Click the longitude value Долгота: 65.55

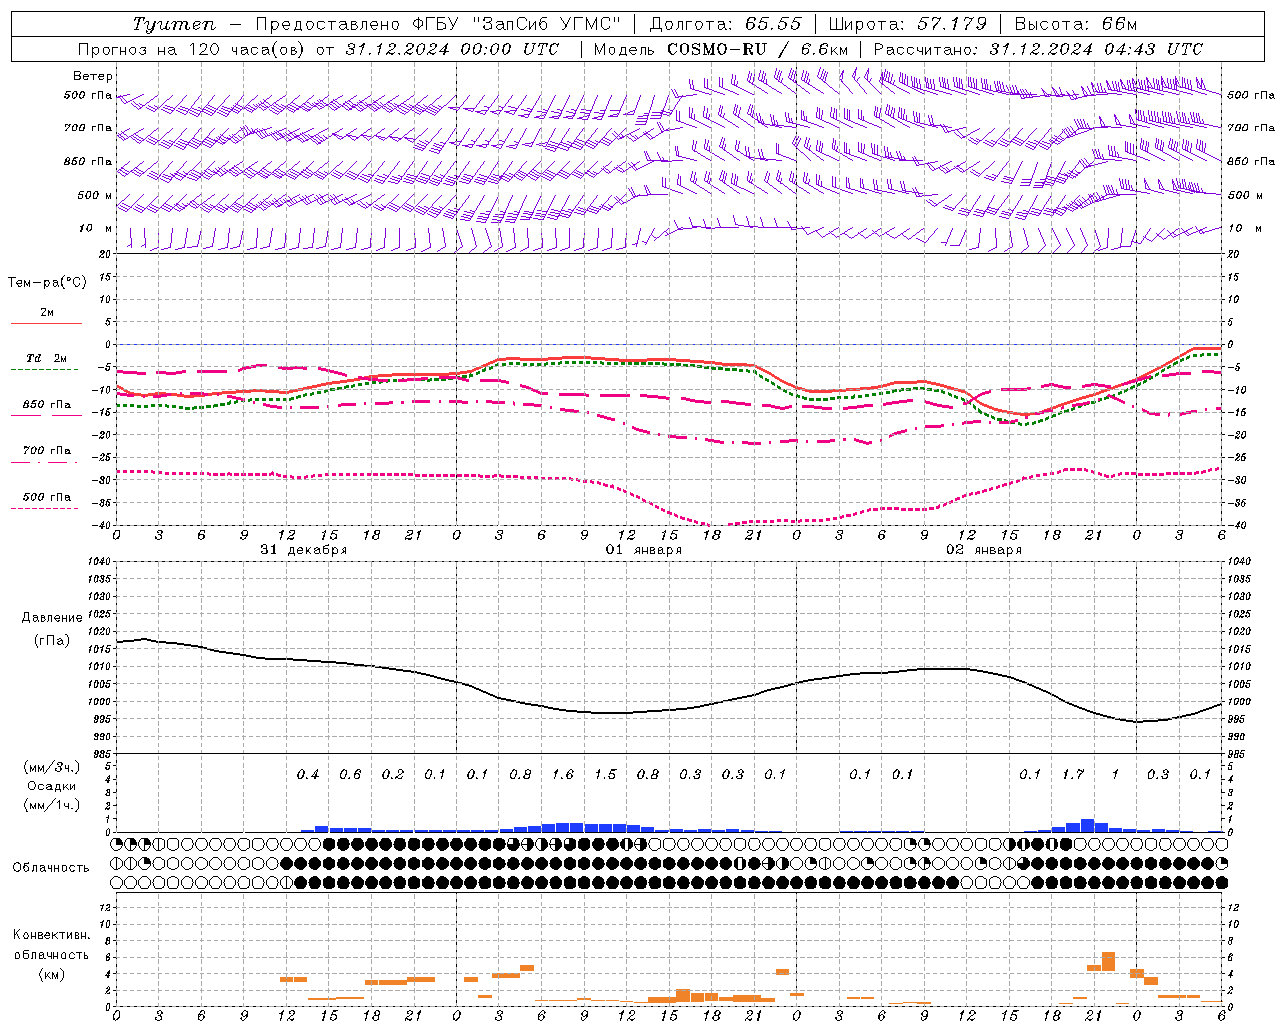point(726,24)
